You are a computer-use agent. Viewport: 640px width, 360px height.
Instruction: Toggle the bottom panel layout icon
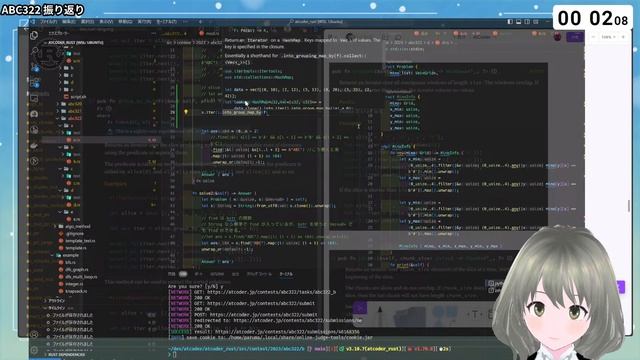coord(518,22)
